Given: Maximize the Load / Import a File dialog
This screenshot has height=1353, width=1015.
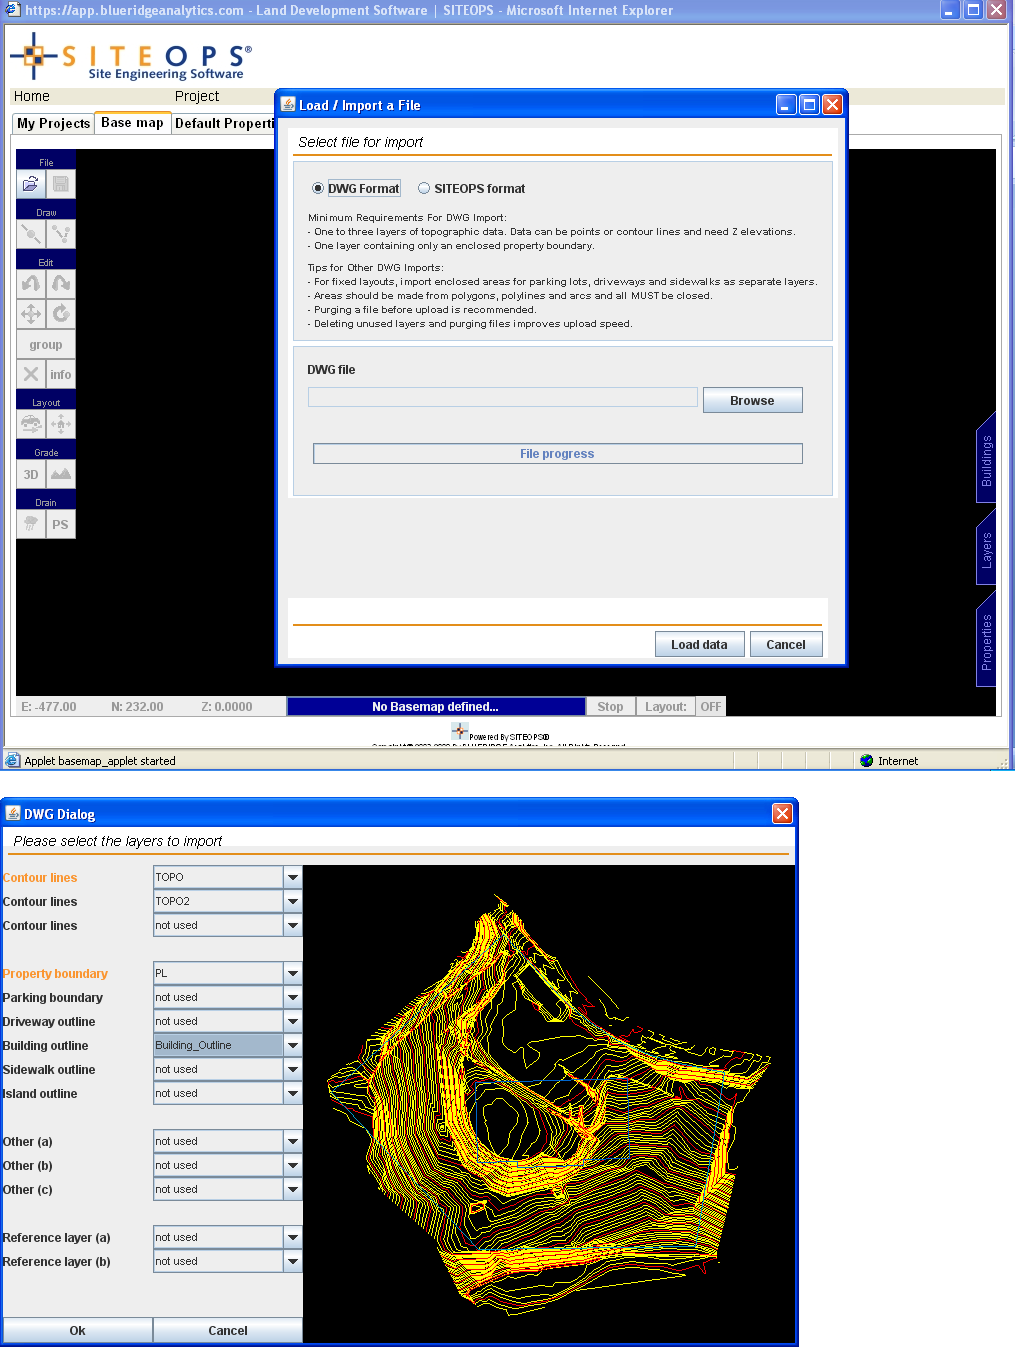Looking at the screenshot, I should [809, 104].
